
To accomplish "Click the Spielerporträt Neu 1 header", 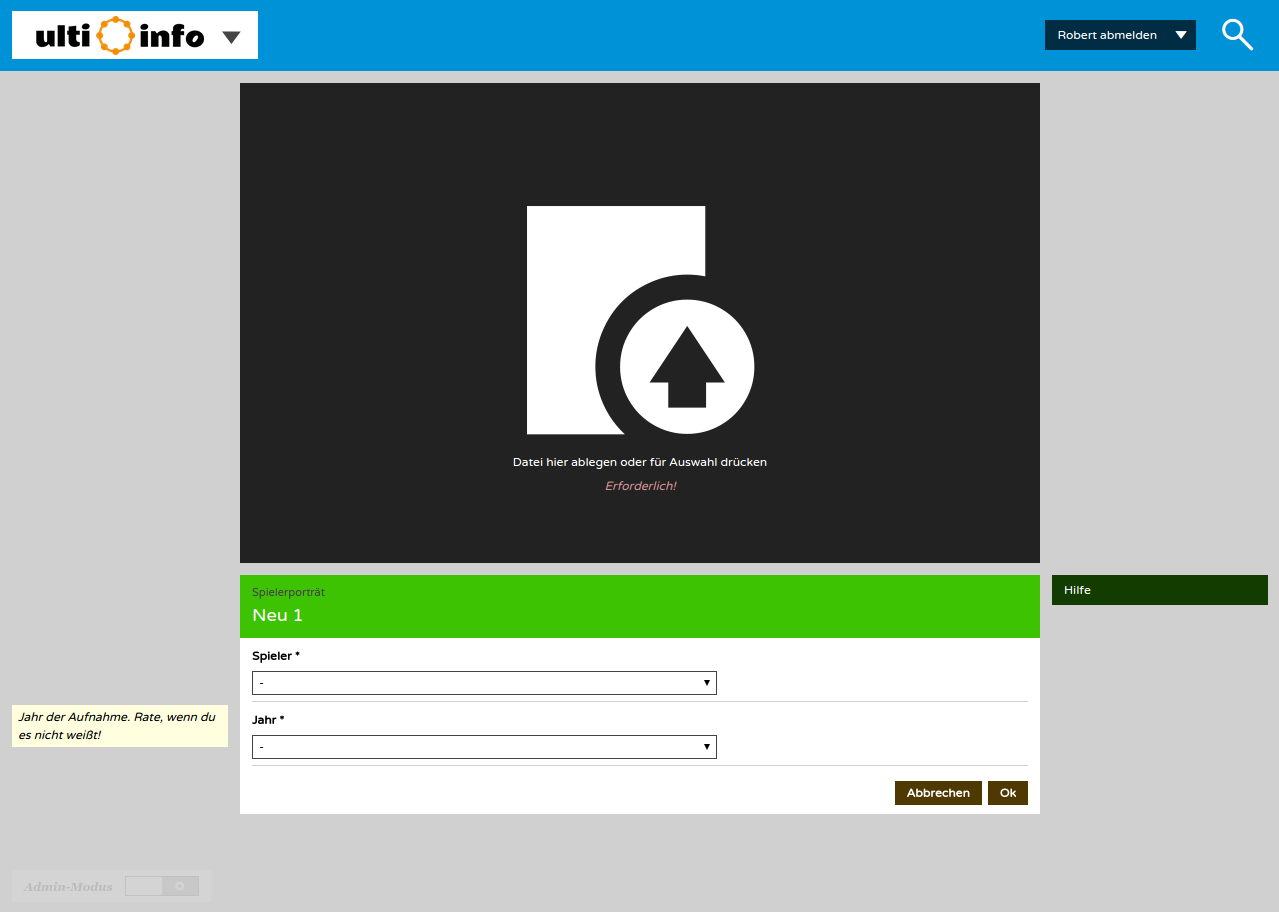I will point(639,606).
